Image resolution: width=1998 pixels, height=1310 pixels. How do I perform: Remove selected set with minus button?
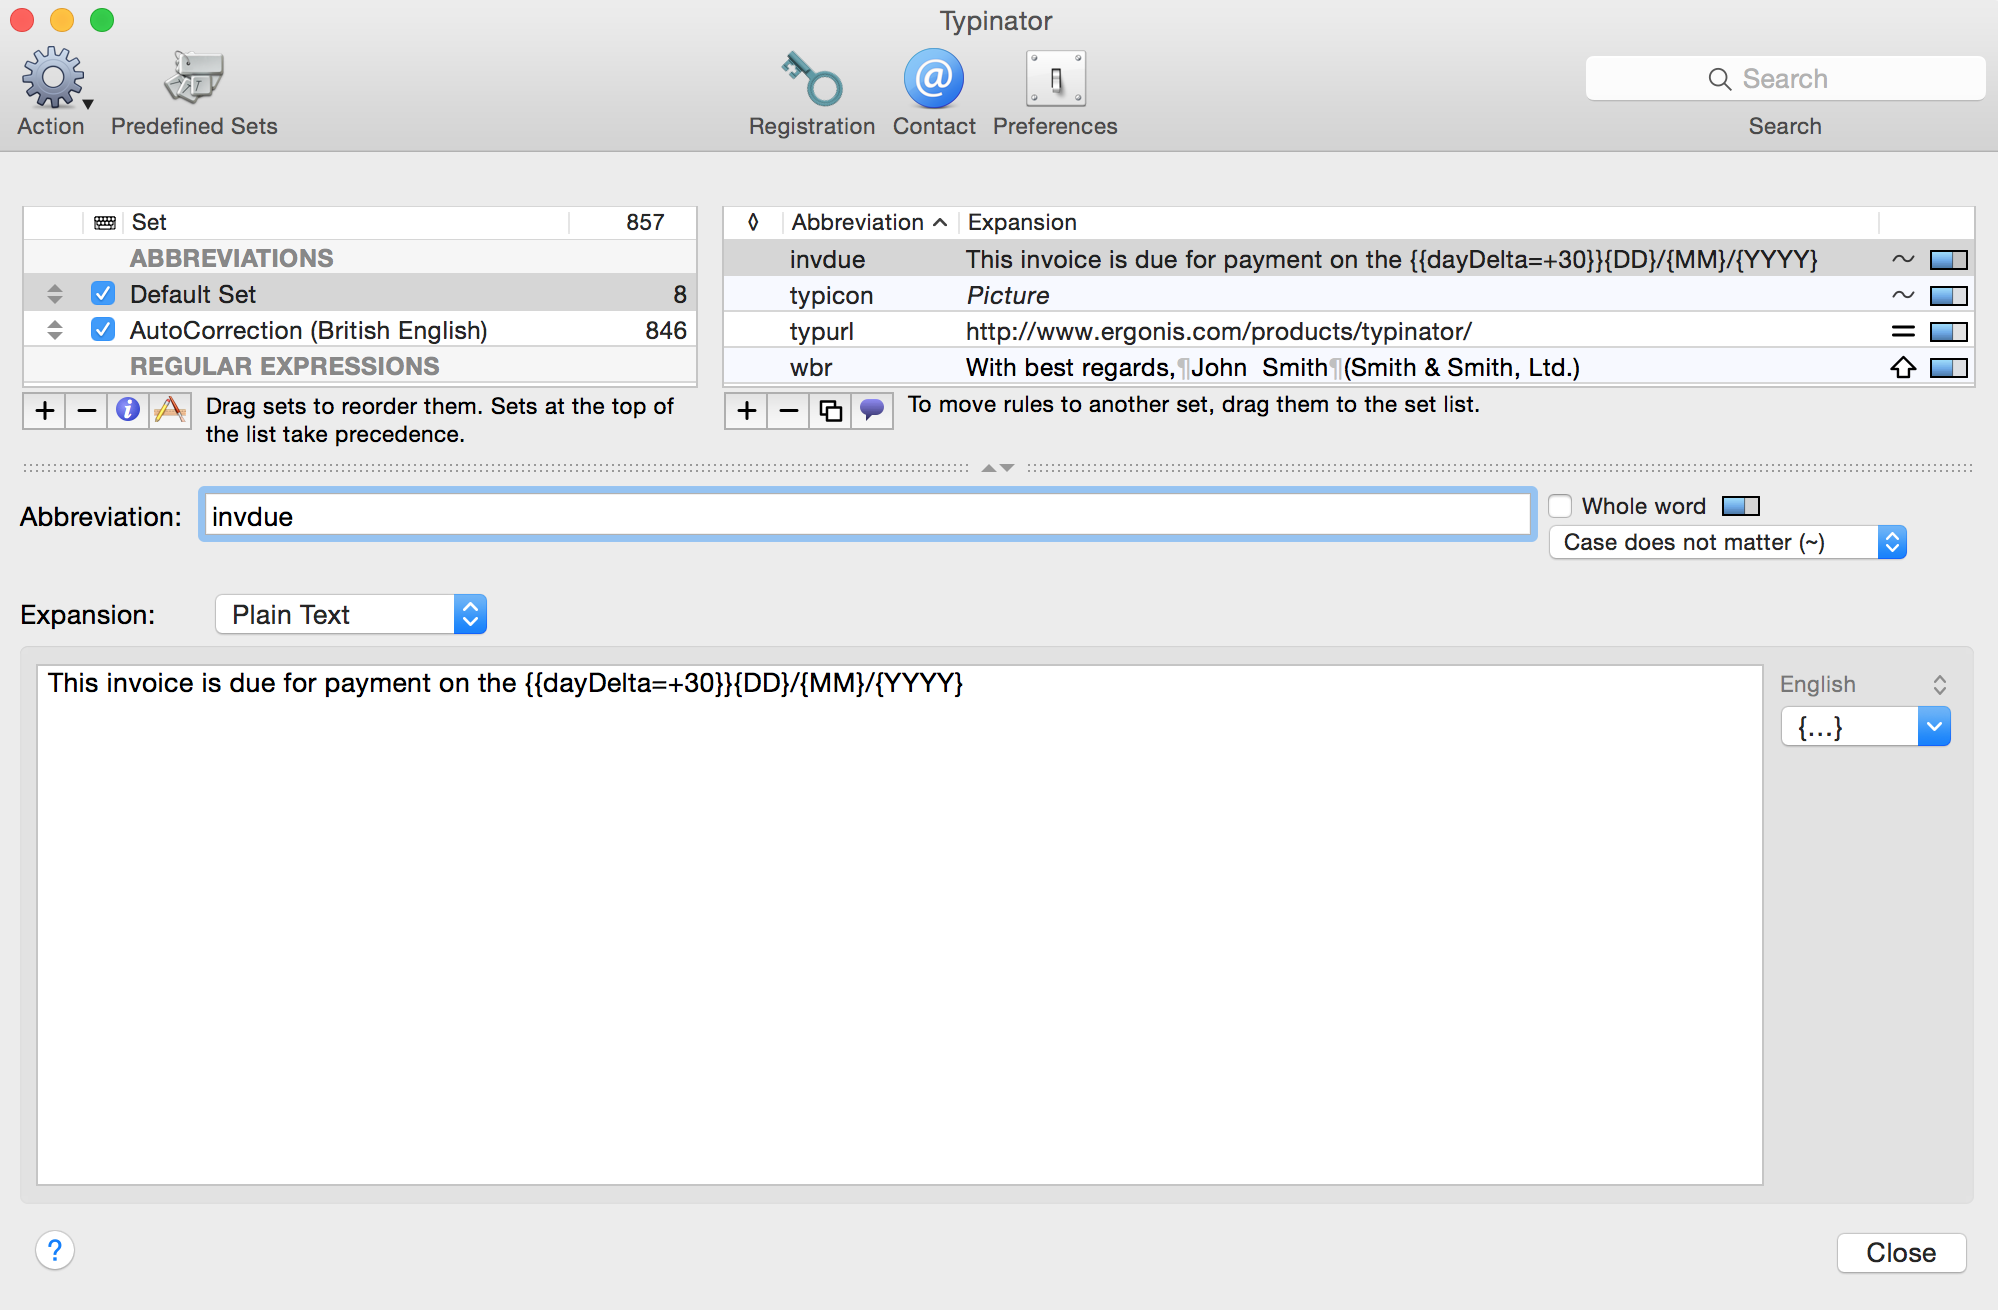(x=87, y=410)
